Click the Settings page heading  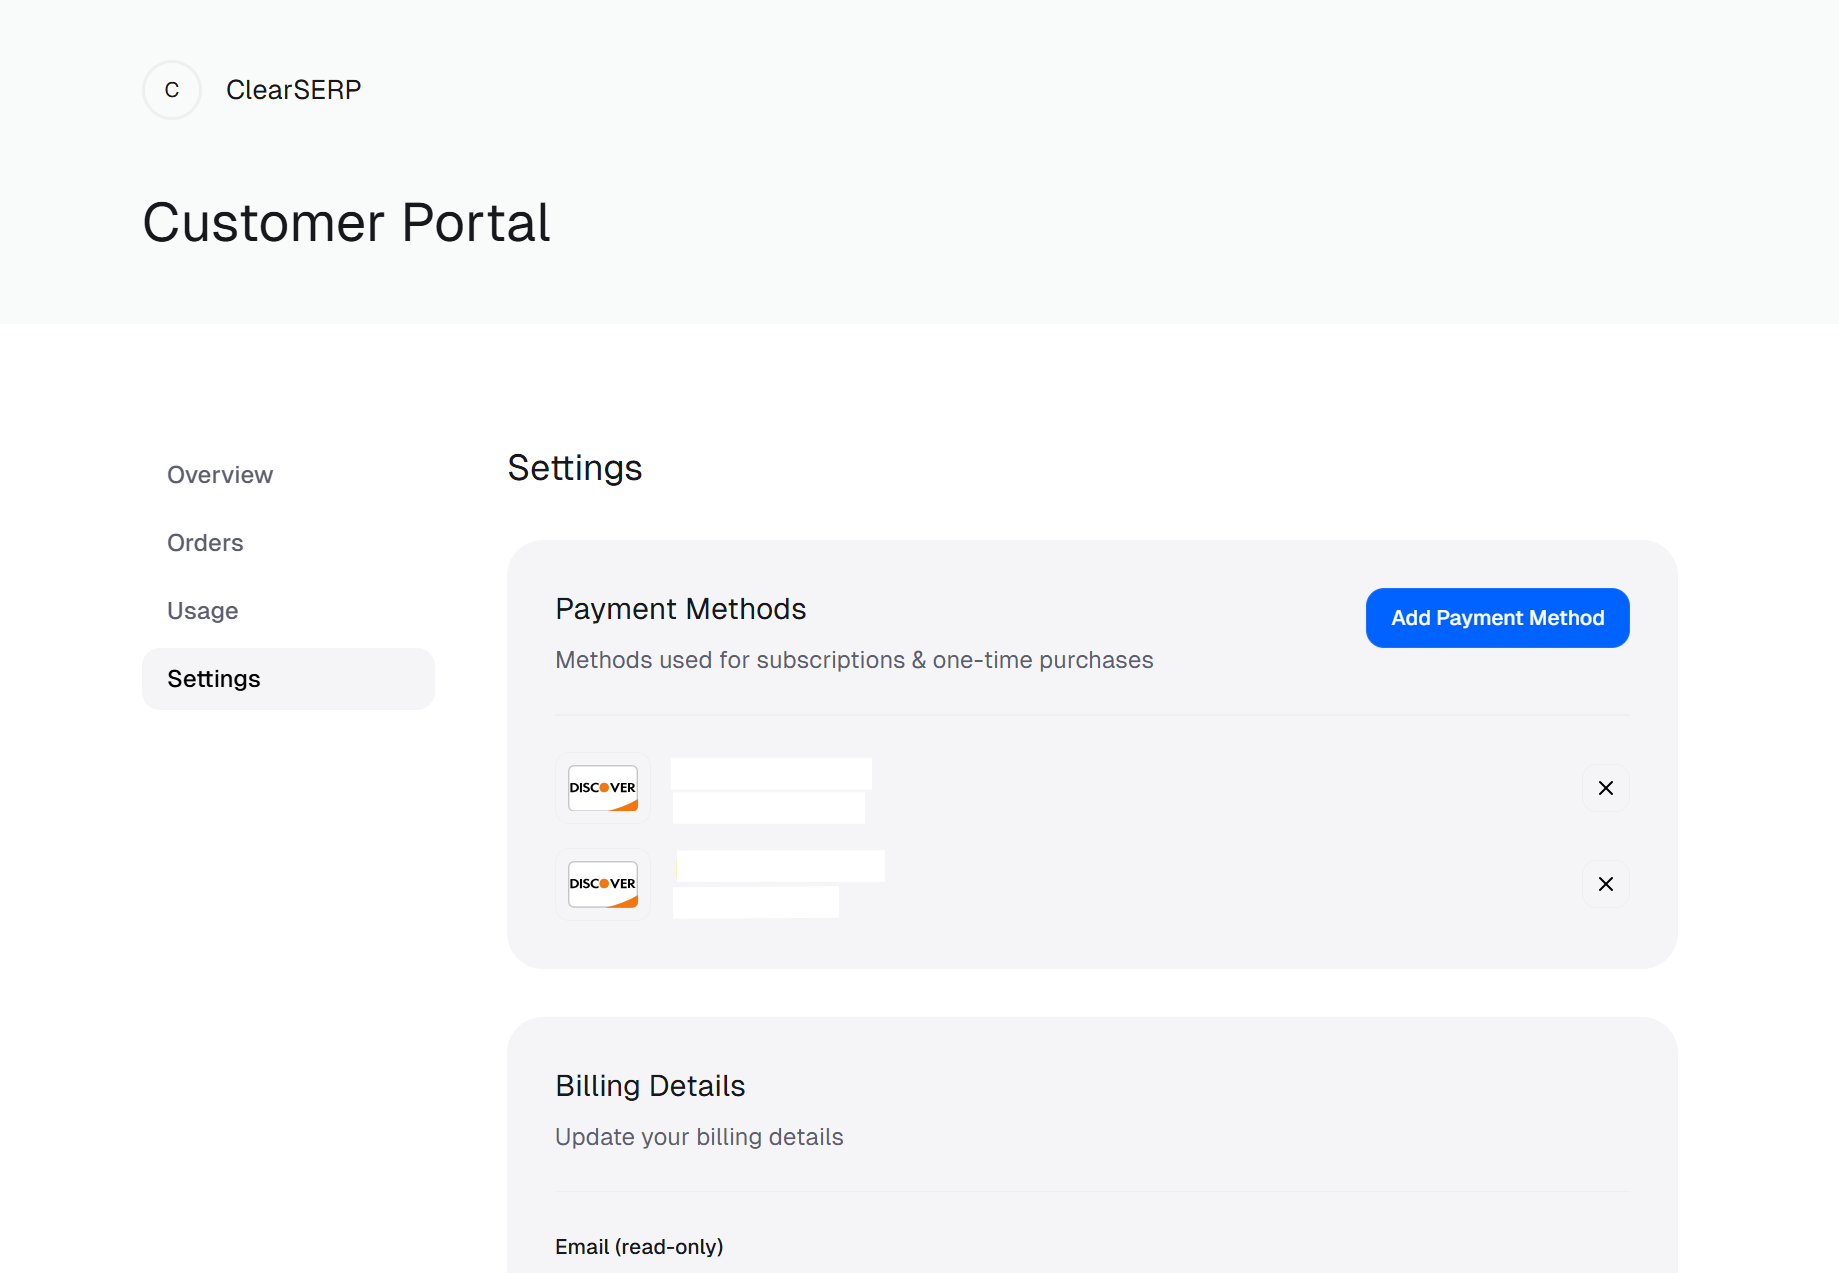575,468
